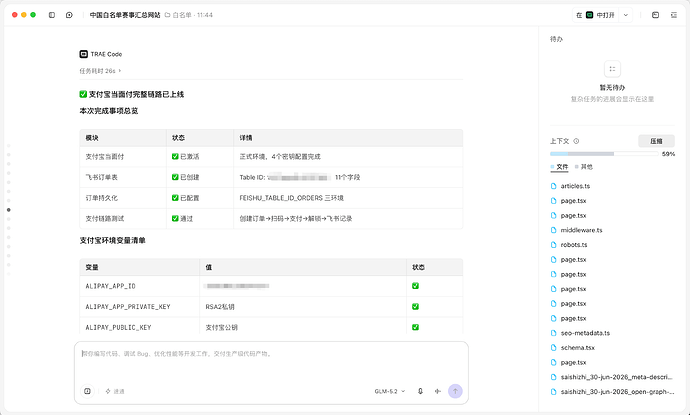
Task: Open robots.ts in the context files
Action: click(x=574, y=245)
